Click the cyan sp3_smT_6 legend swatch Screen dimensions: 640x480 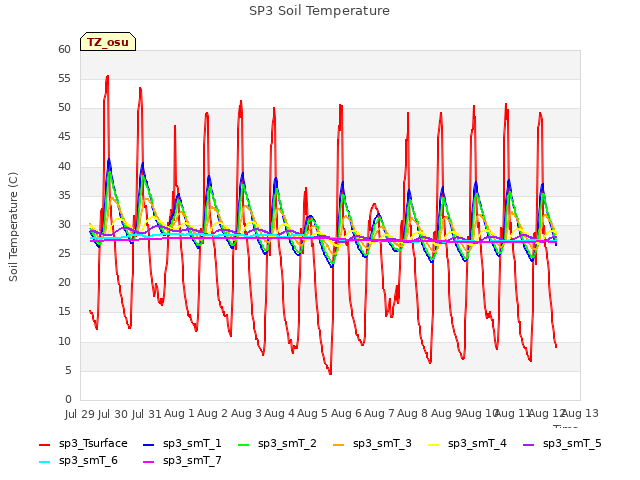[44, 462]
